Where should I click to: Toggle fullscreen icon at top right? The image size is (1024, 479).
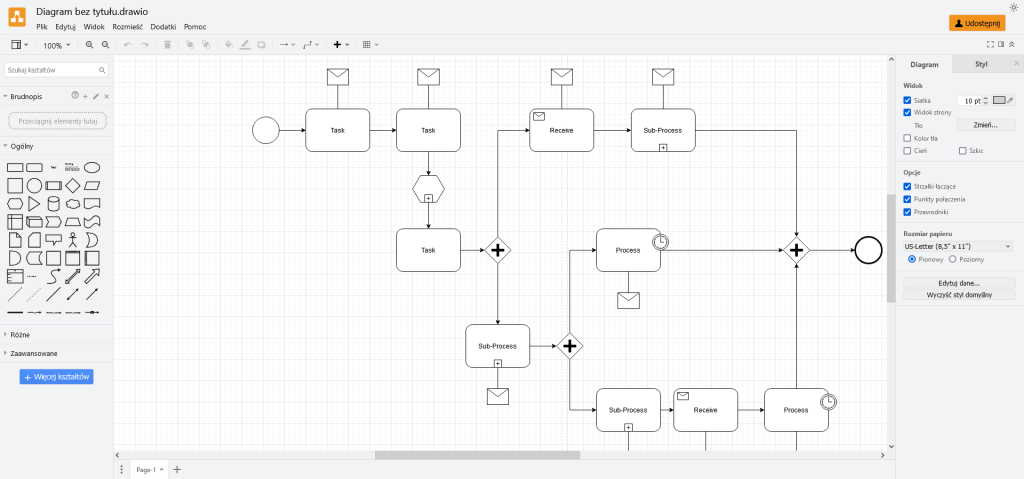pos(990,44)
